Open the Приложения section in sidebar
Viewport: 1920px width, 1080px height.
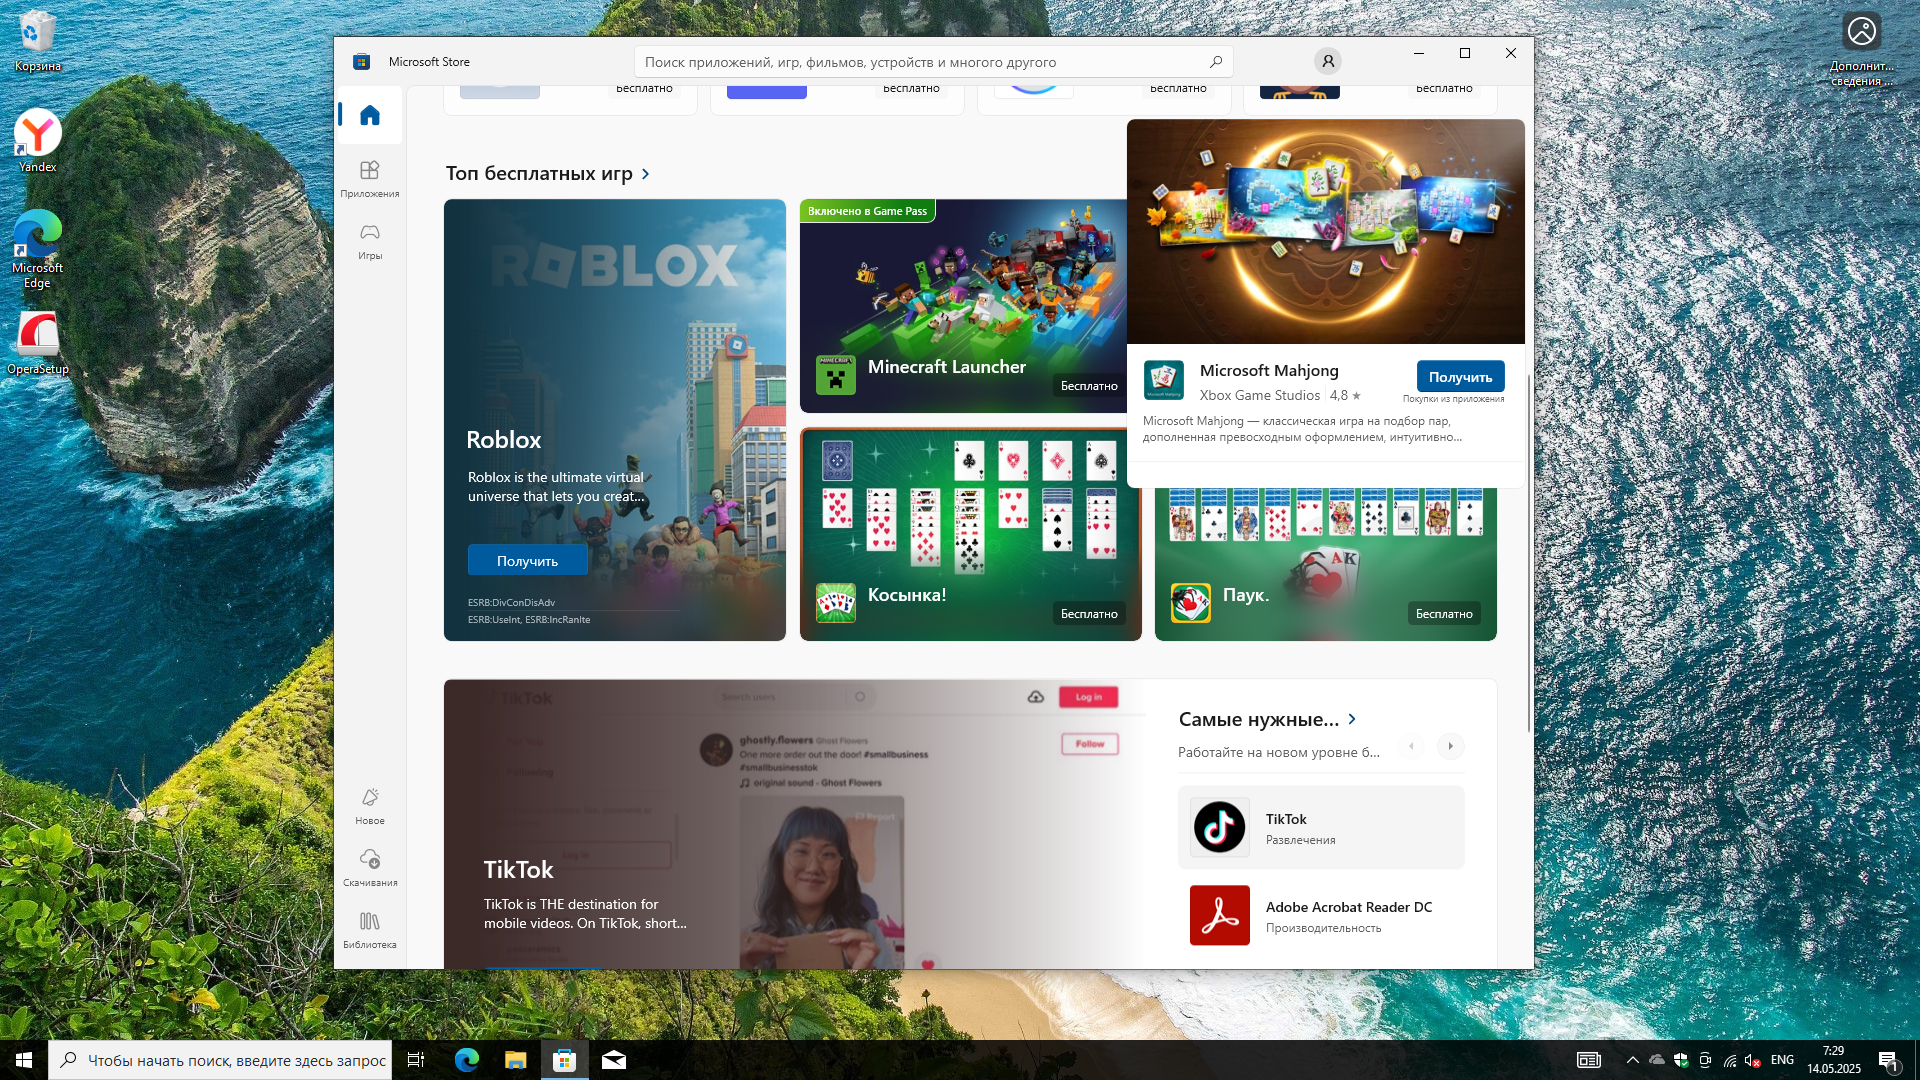370,178
